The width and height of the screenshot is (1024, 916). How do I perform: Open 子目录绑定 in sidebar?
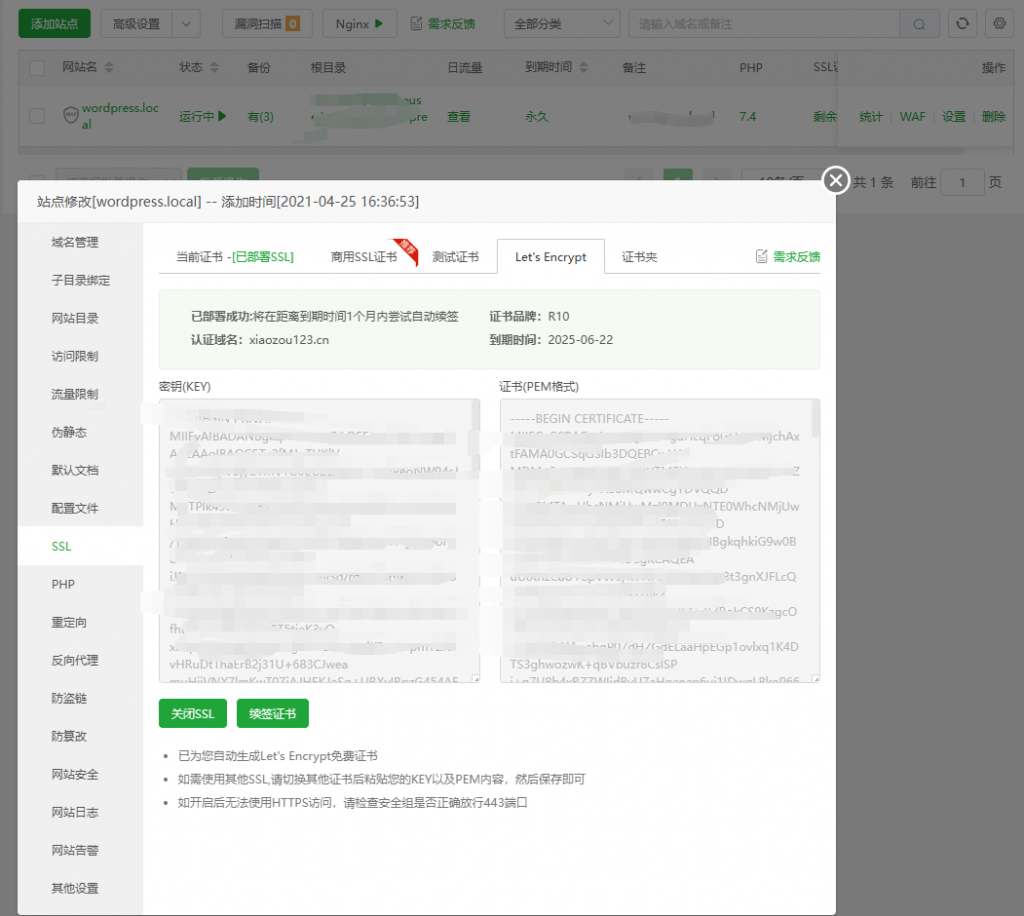[x=80, y=280]
